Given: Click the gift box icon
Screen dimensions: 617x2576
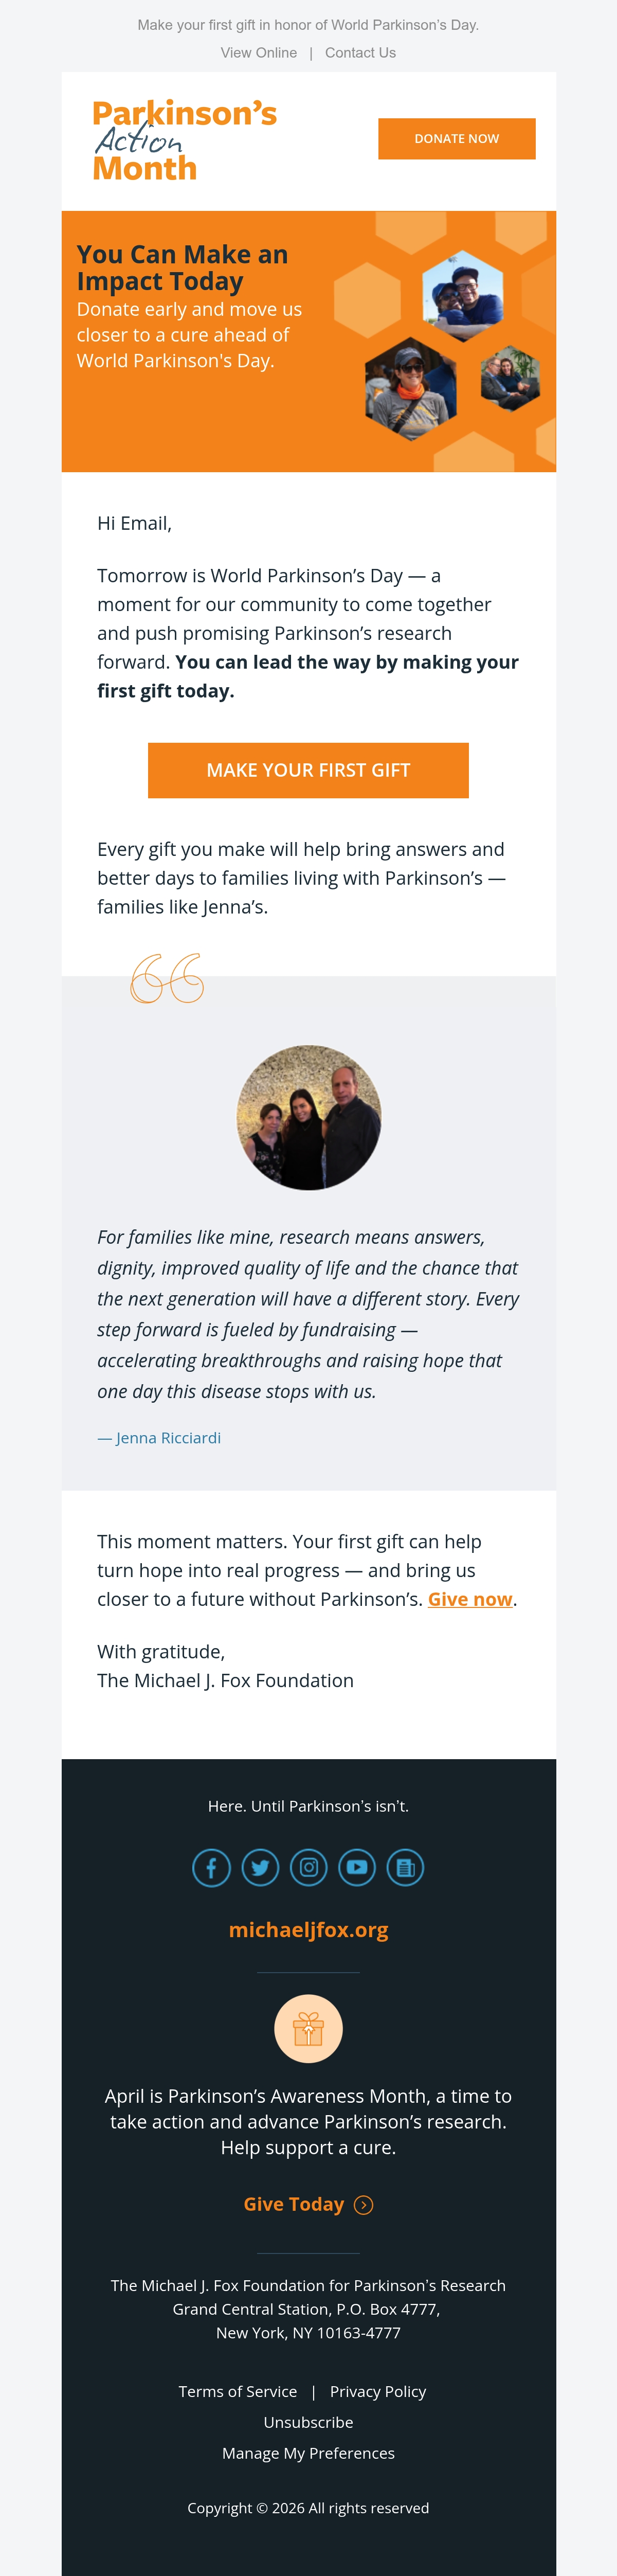Looking at the screenshot, I should click(308, 2029).
